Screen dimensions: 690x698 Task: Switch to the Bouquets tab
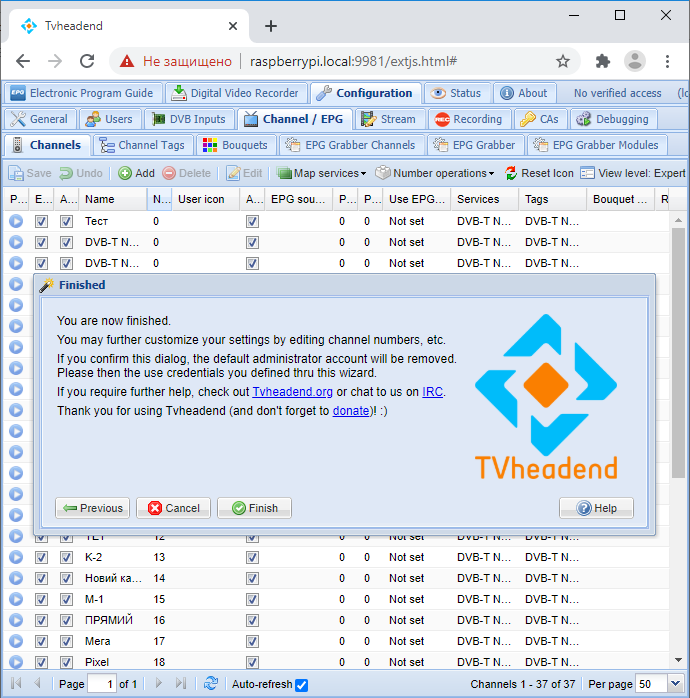point(235,145)
